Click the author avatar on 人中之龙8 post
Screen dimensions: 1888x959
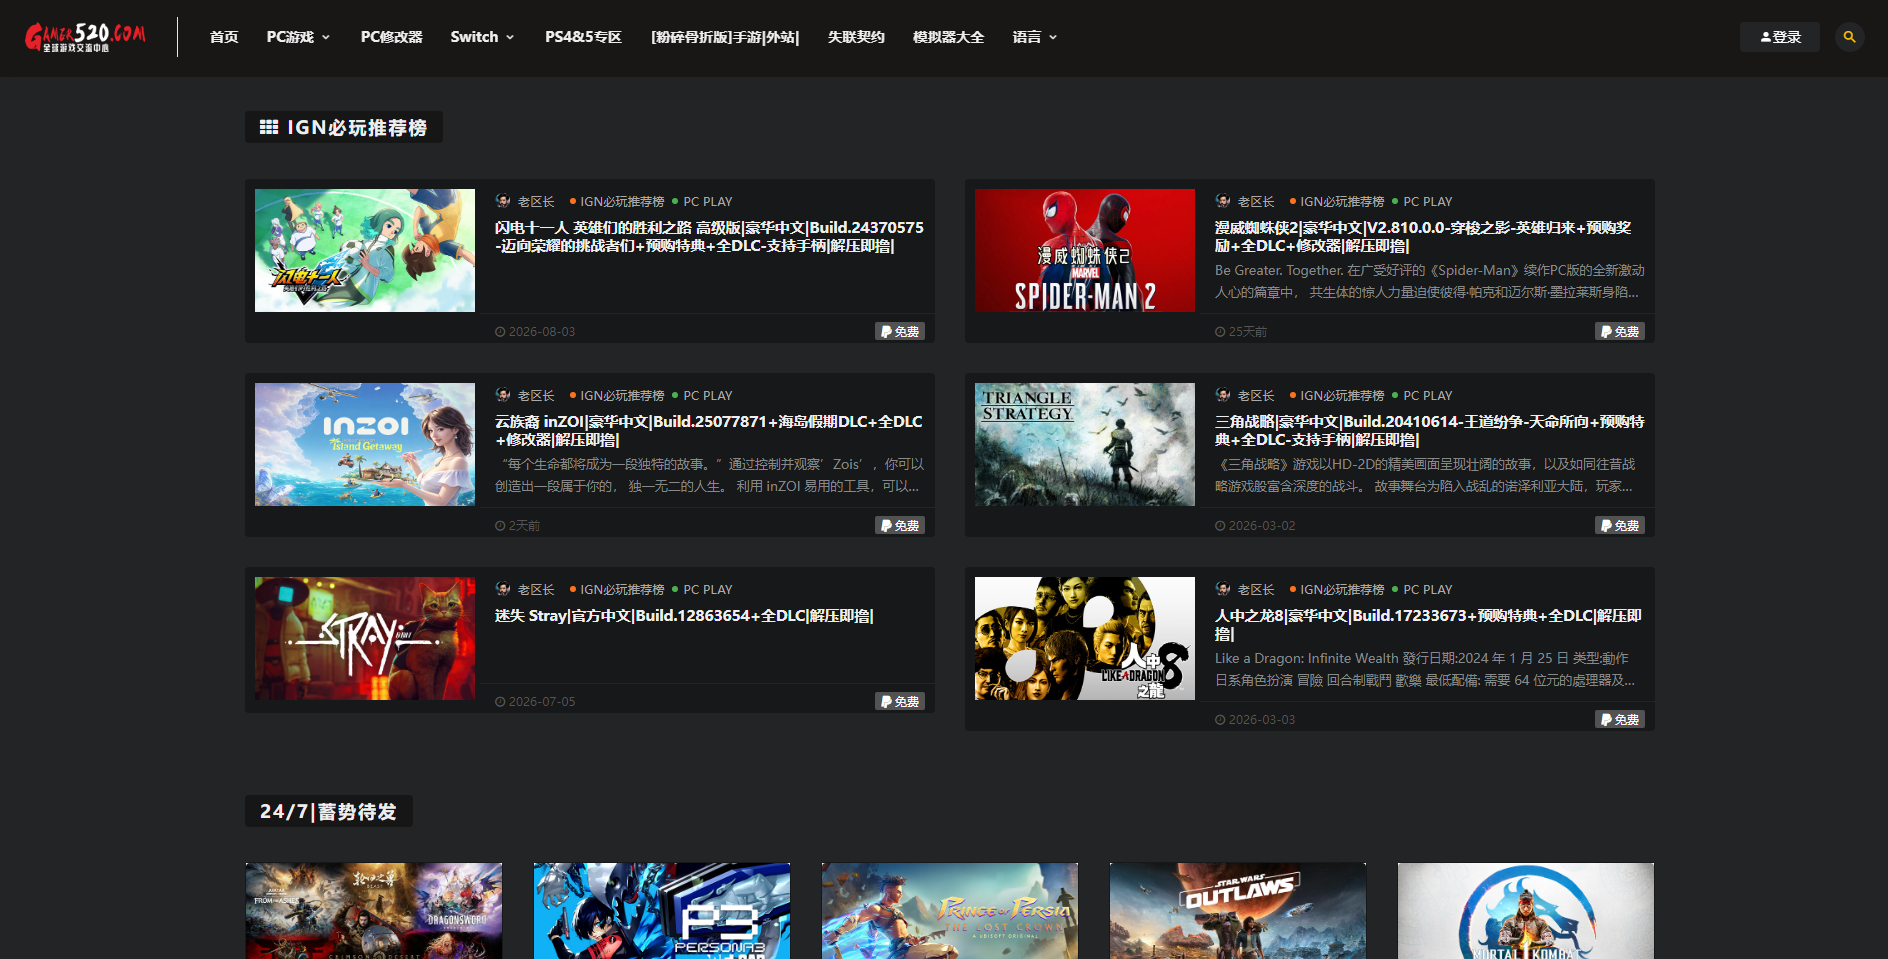point(1223,589)
